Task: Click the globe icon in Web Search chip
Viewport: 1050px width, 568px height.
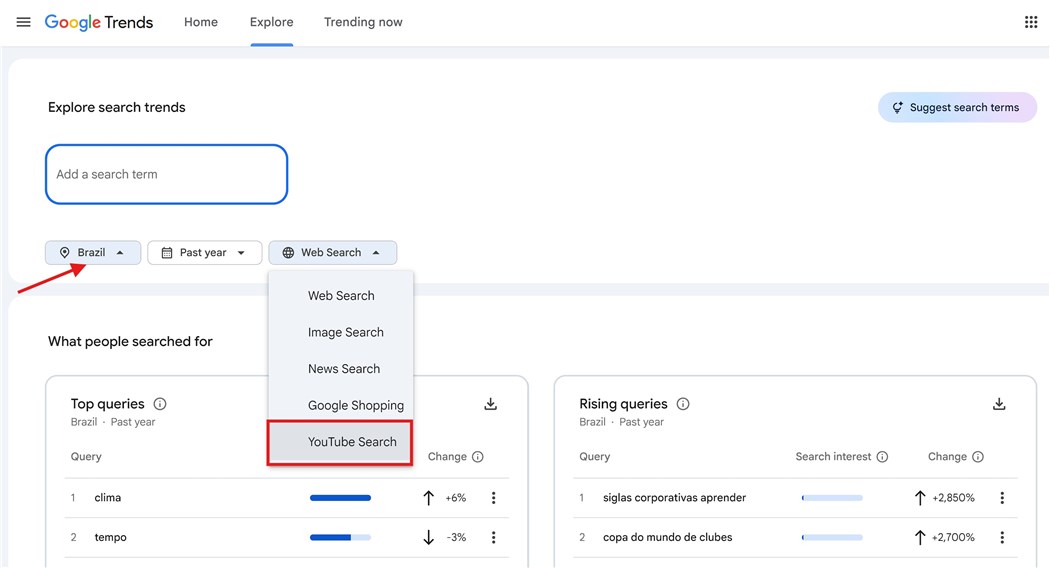Action: tap(288, 253)
